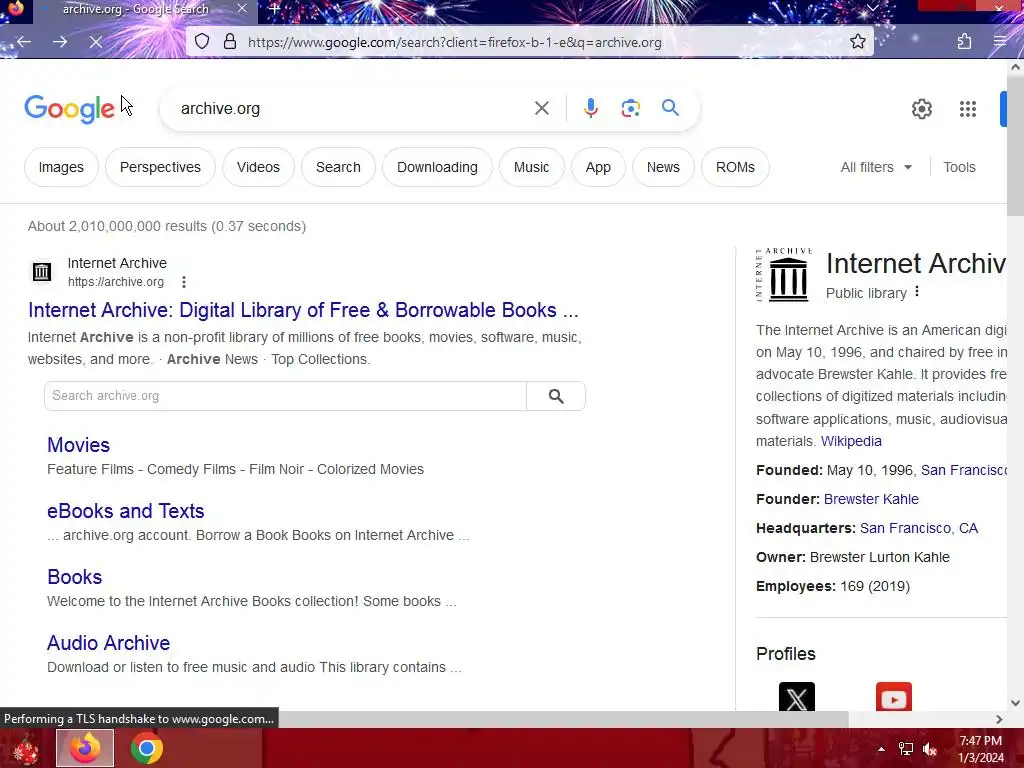Select the Downloading filter chip
Screen dimensions: 1024x768
[x=438, y=167]
